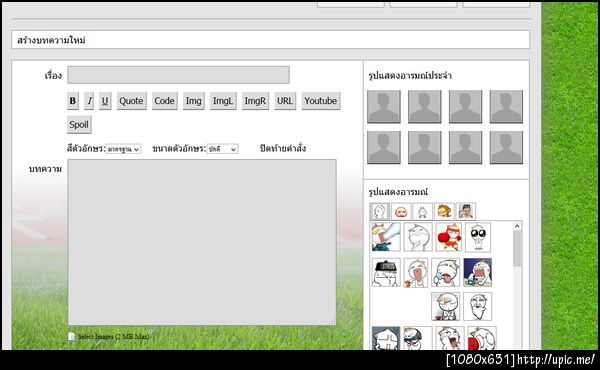600x370 pixels.
Task: Select the first favorite emoticon avatar slot
Action: point(384,107)
